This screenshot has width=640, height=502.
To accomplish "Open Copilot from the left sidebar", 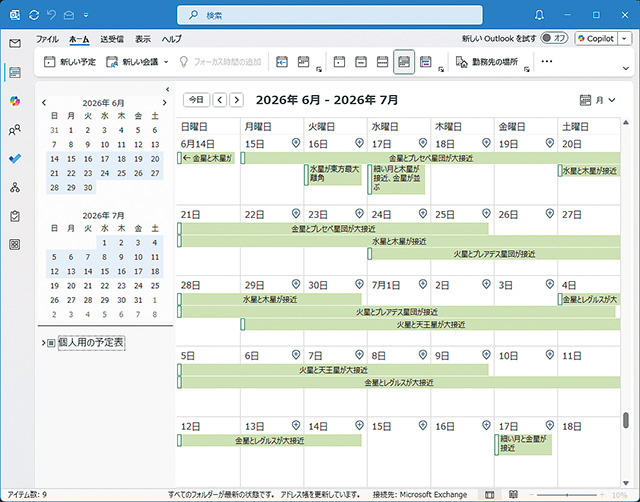I will tap(15, 101).
